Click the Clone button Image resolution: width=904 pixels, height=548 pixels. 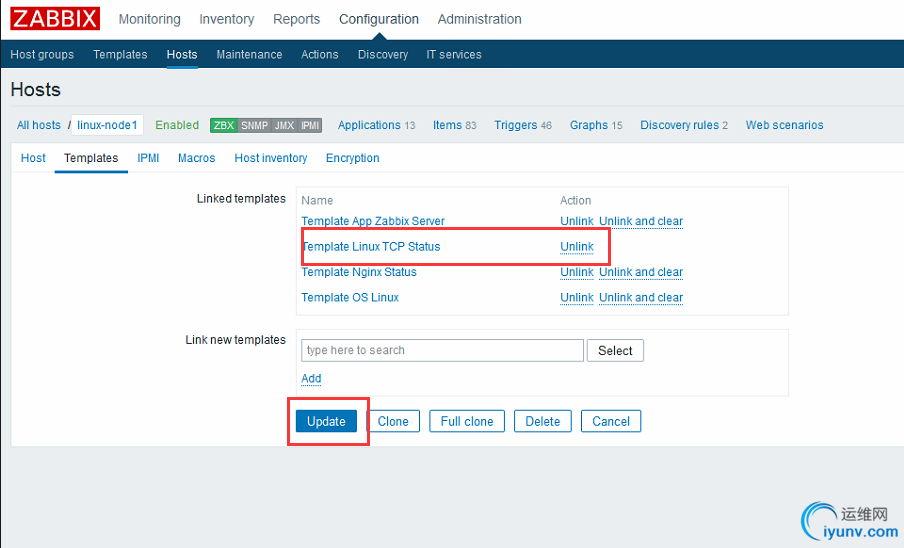point(393,421)
